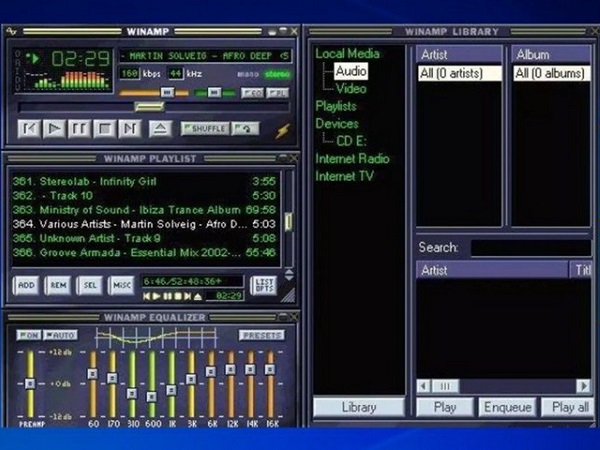Open the playlist MISC menu
This screenshot has width=600, height=450.
[121, 285]
